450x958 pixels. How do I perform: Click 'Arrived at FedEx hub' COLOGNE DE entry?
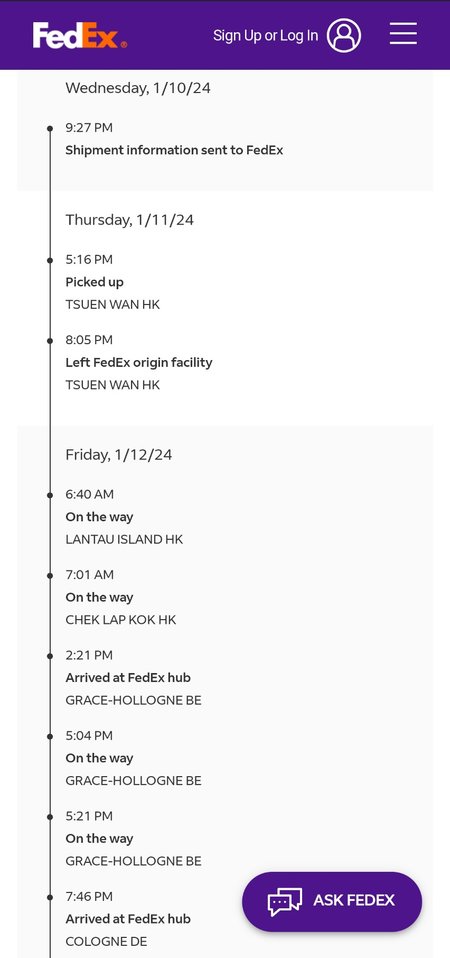[x=128, y=919]
